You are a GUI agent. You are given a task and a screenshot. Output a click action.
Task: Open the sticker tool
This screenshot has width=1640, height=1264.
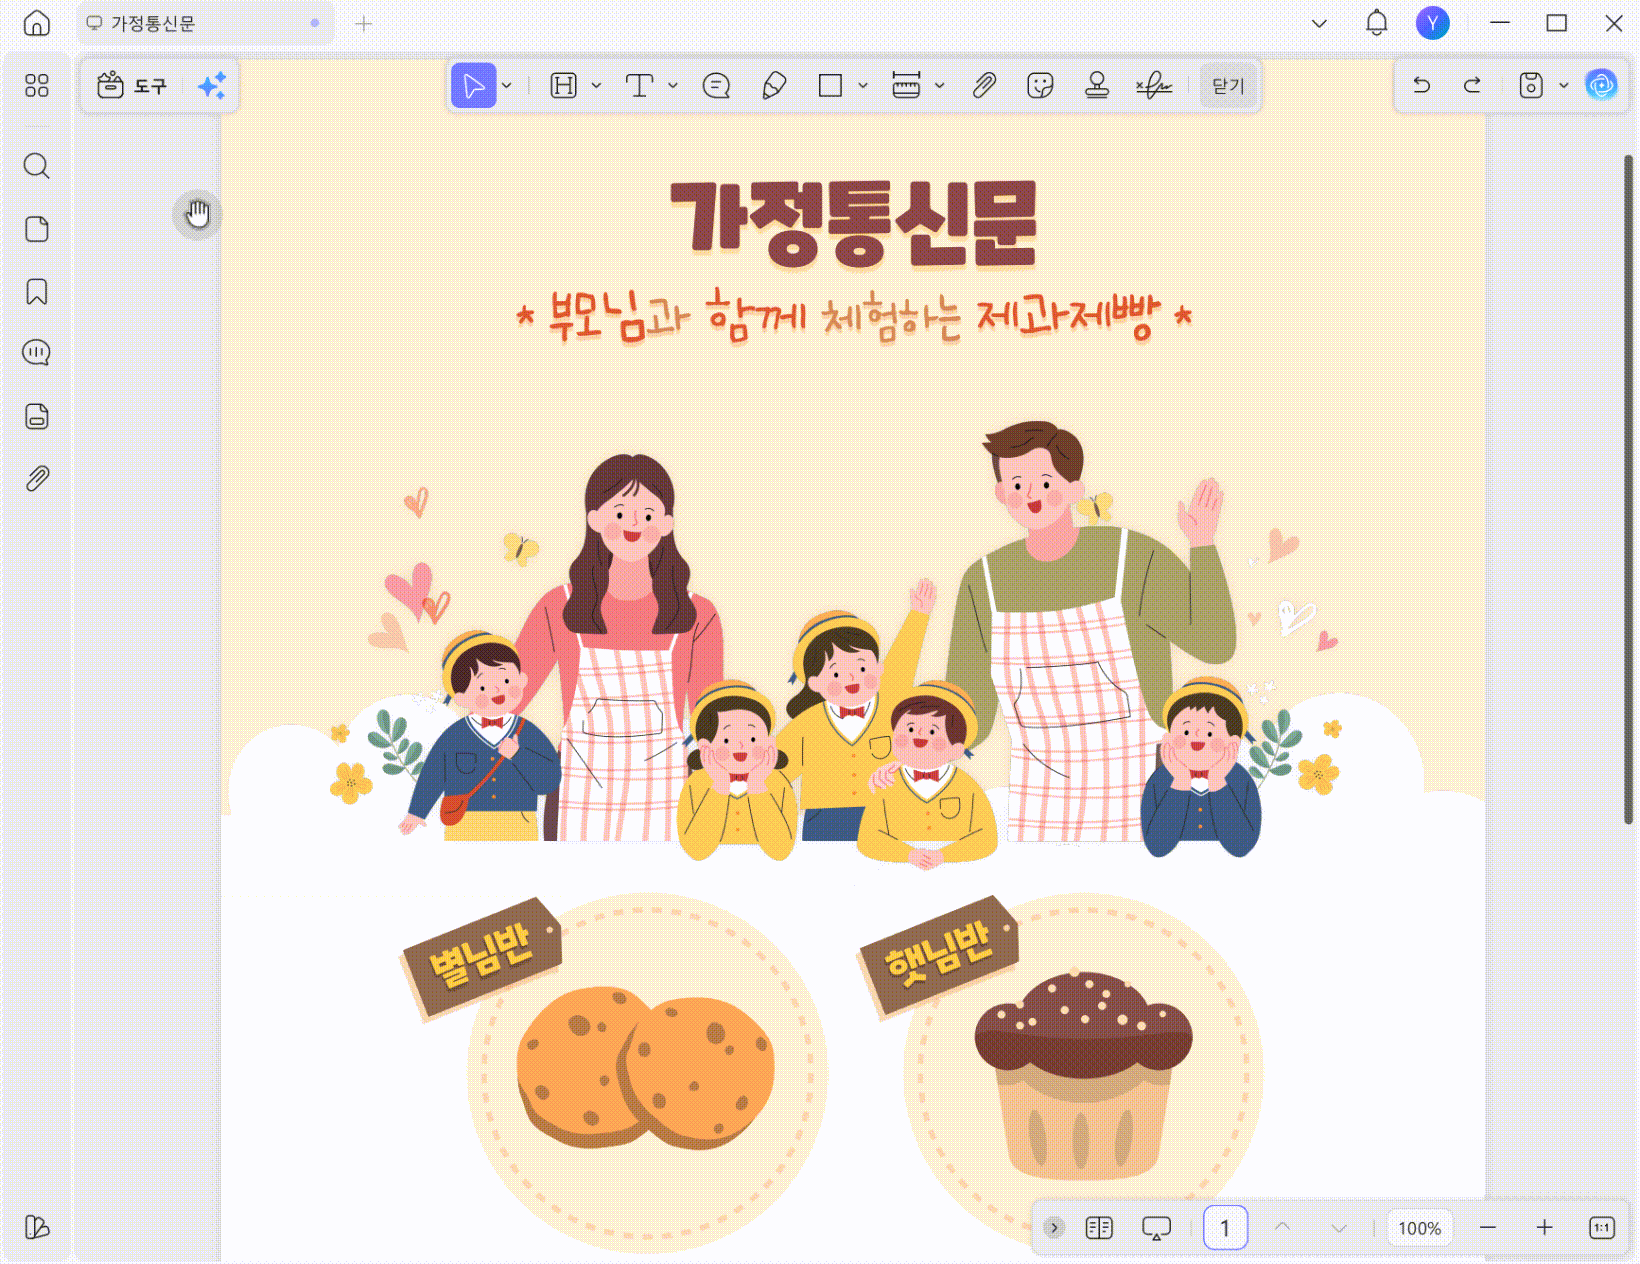point(1040,86)
